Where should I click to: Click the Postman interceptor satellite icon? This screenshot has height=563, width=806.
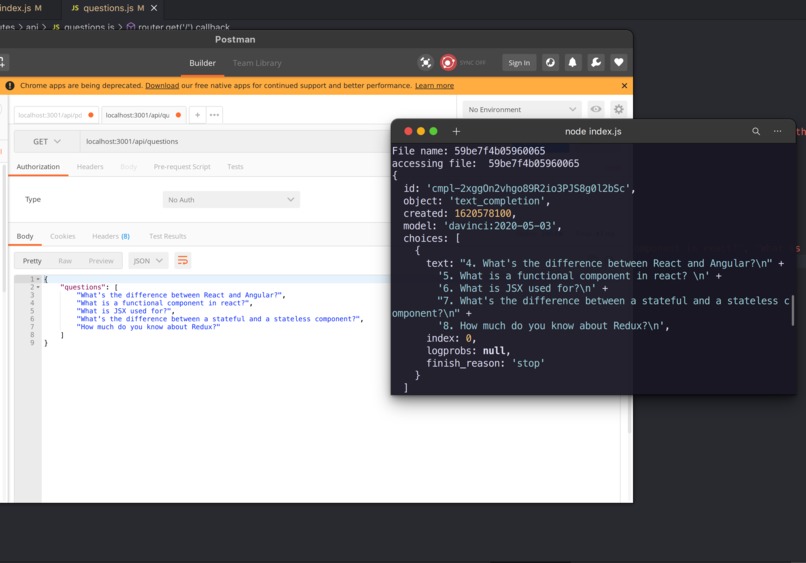[426, 63]
